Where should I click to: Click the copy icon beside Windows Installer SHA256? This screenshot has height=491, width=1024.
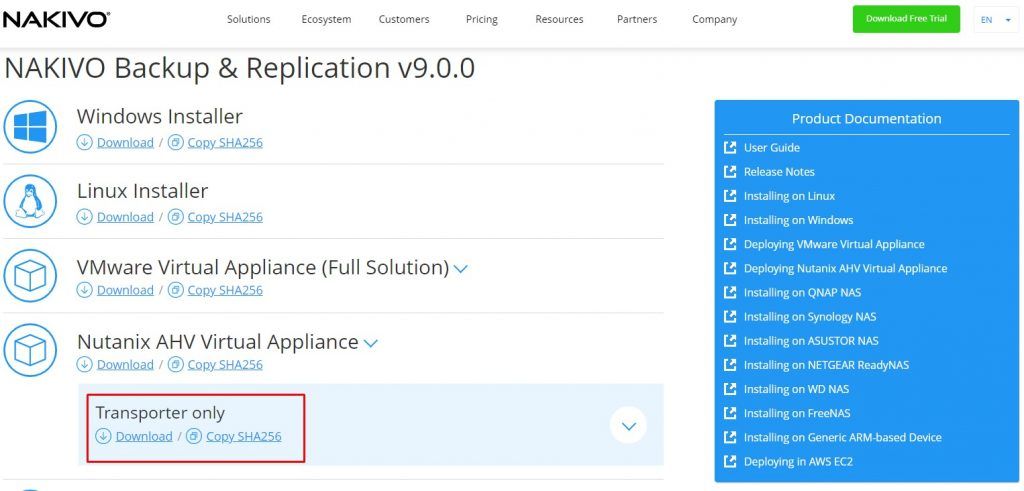176,142
